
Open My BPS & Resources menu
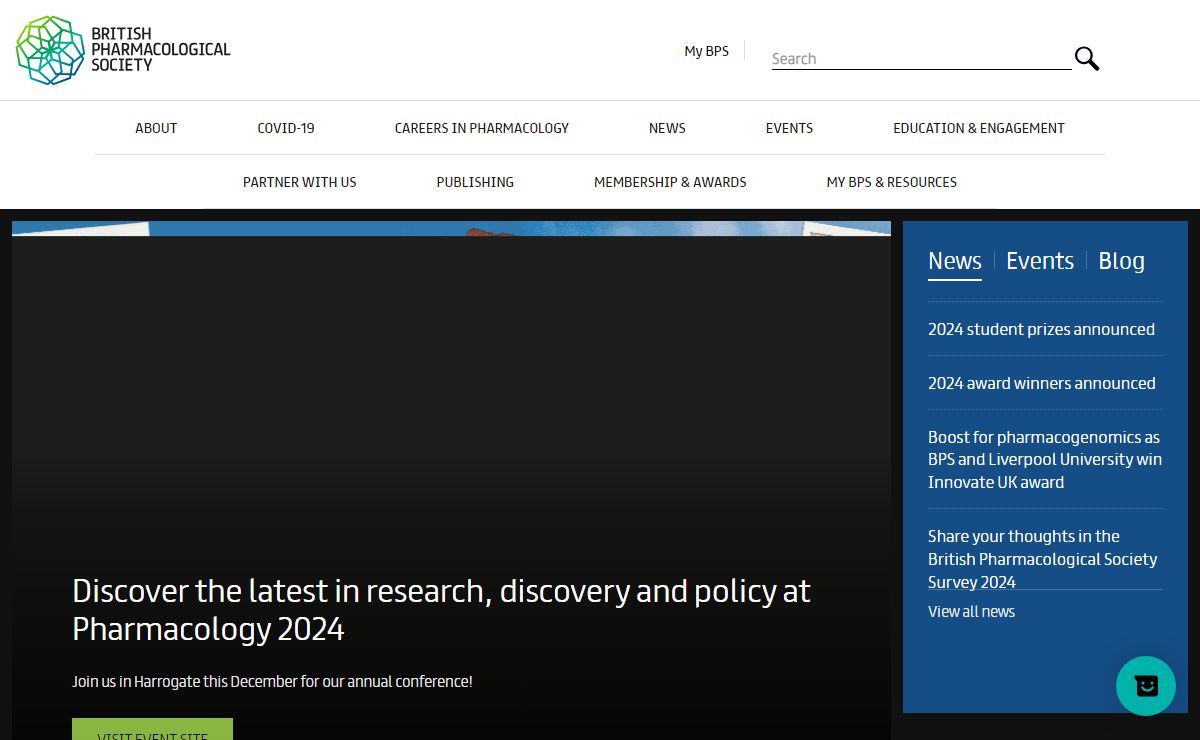(x=891, y=182)
